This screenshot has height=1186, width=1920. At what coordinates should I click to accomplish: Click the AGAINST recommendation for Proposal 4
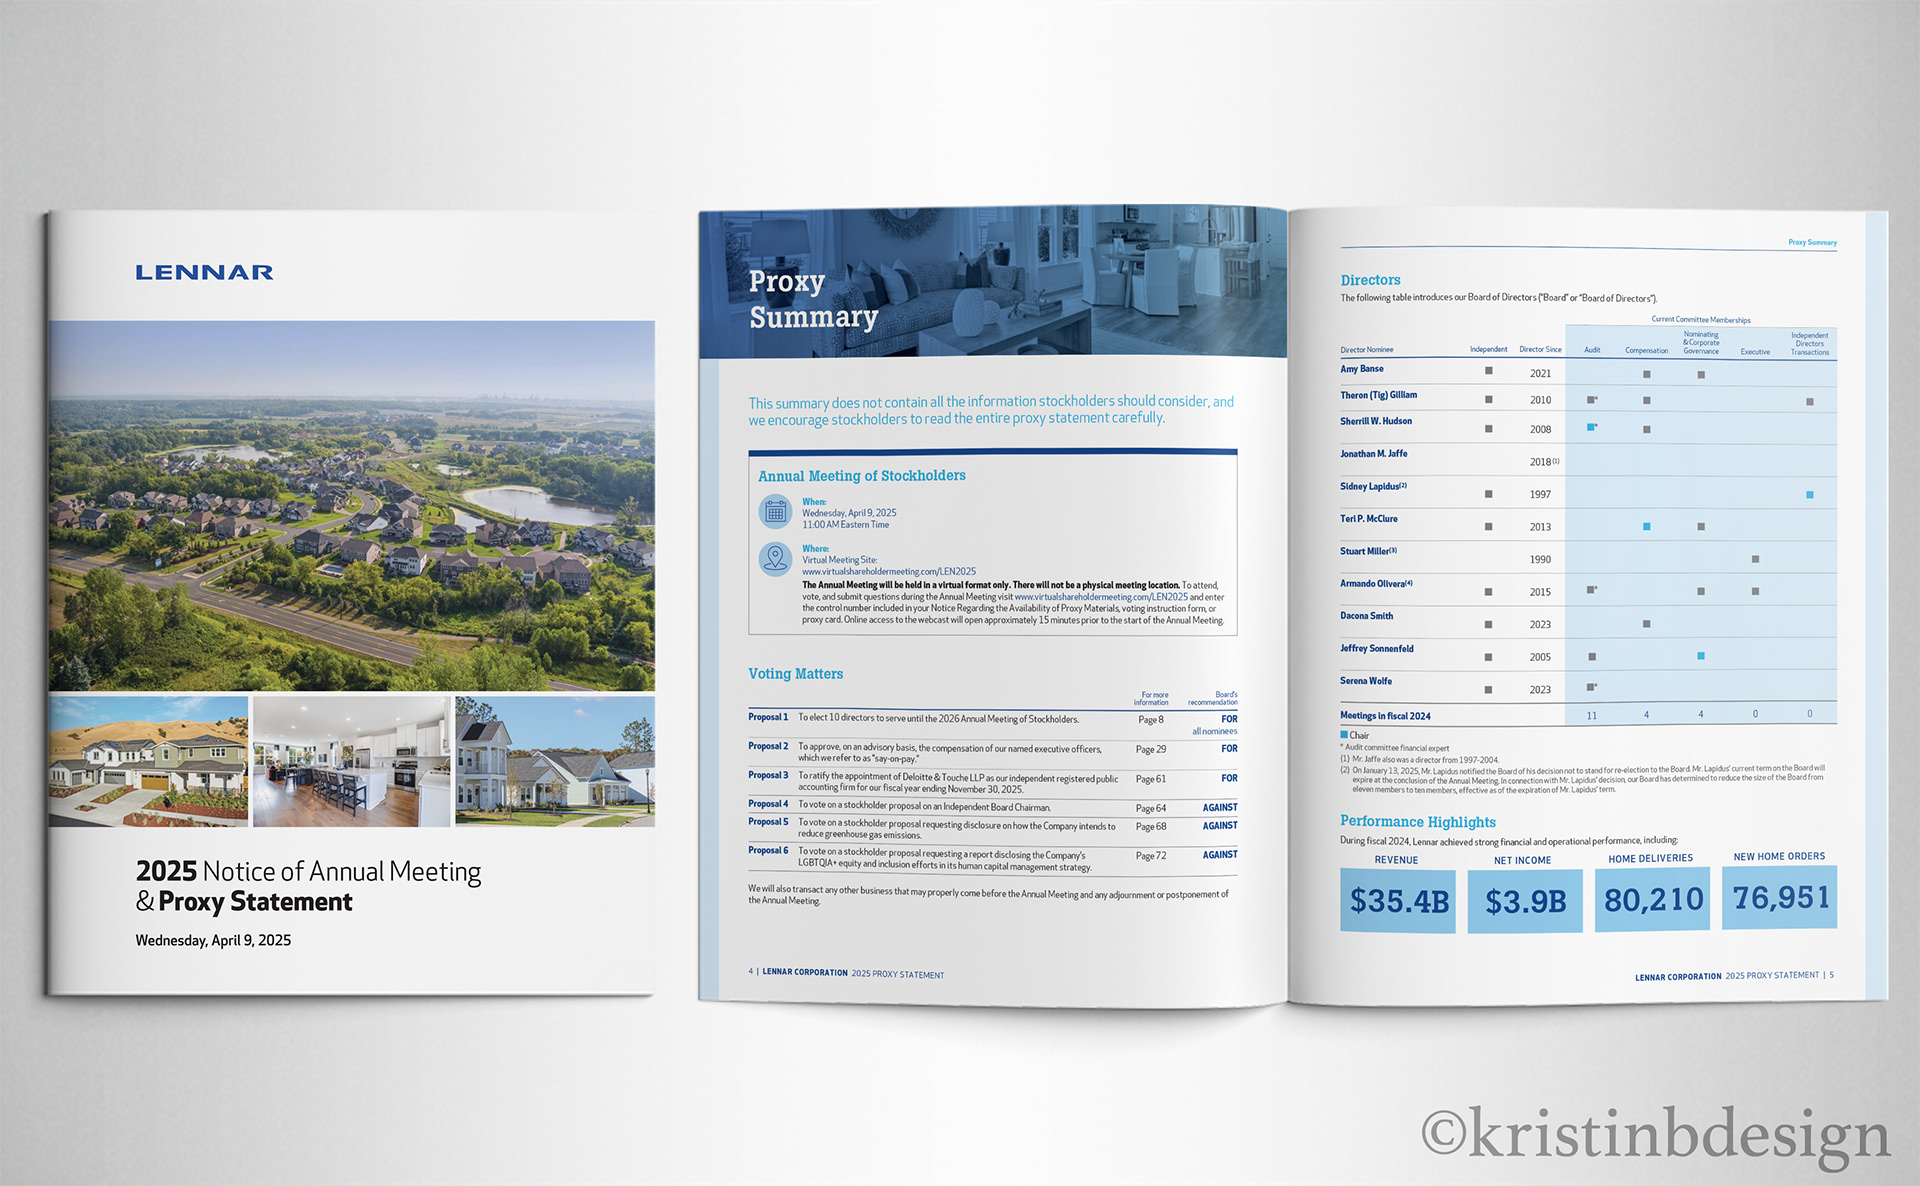point(1220,807)
